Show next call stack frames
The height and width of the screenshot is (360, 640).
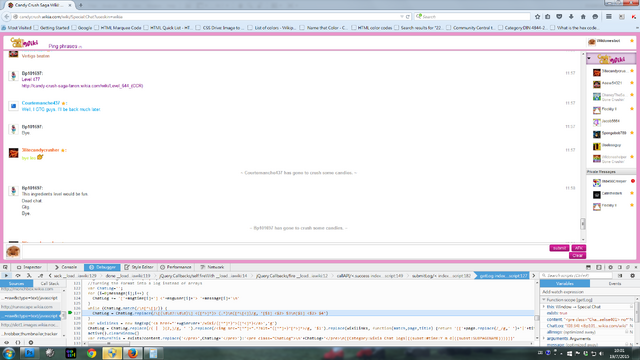point(533,276)
